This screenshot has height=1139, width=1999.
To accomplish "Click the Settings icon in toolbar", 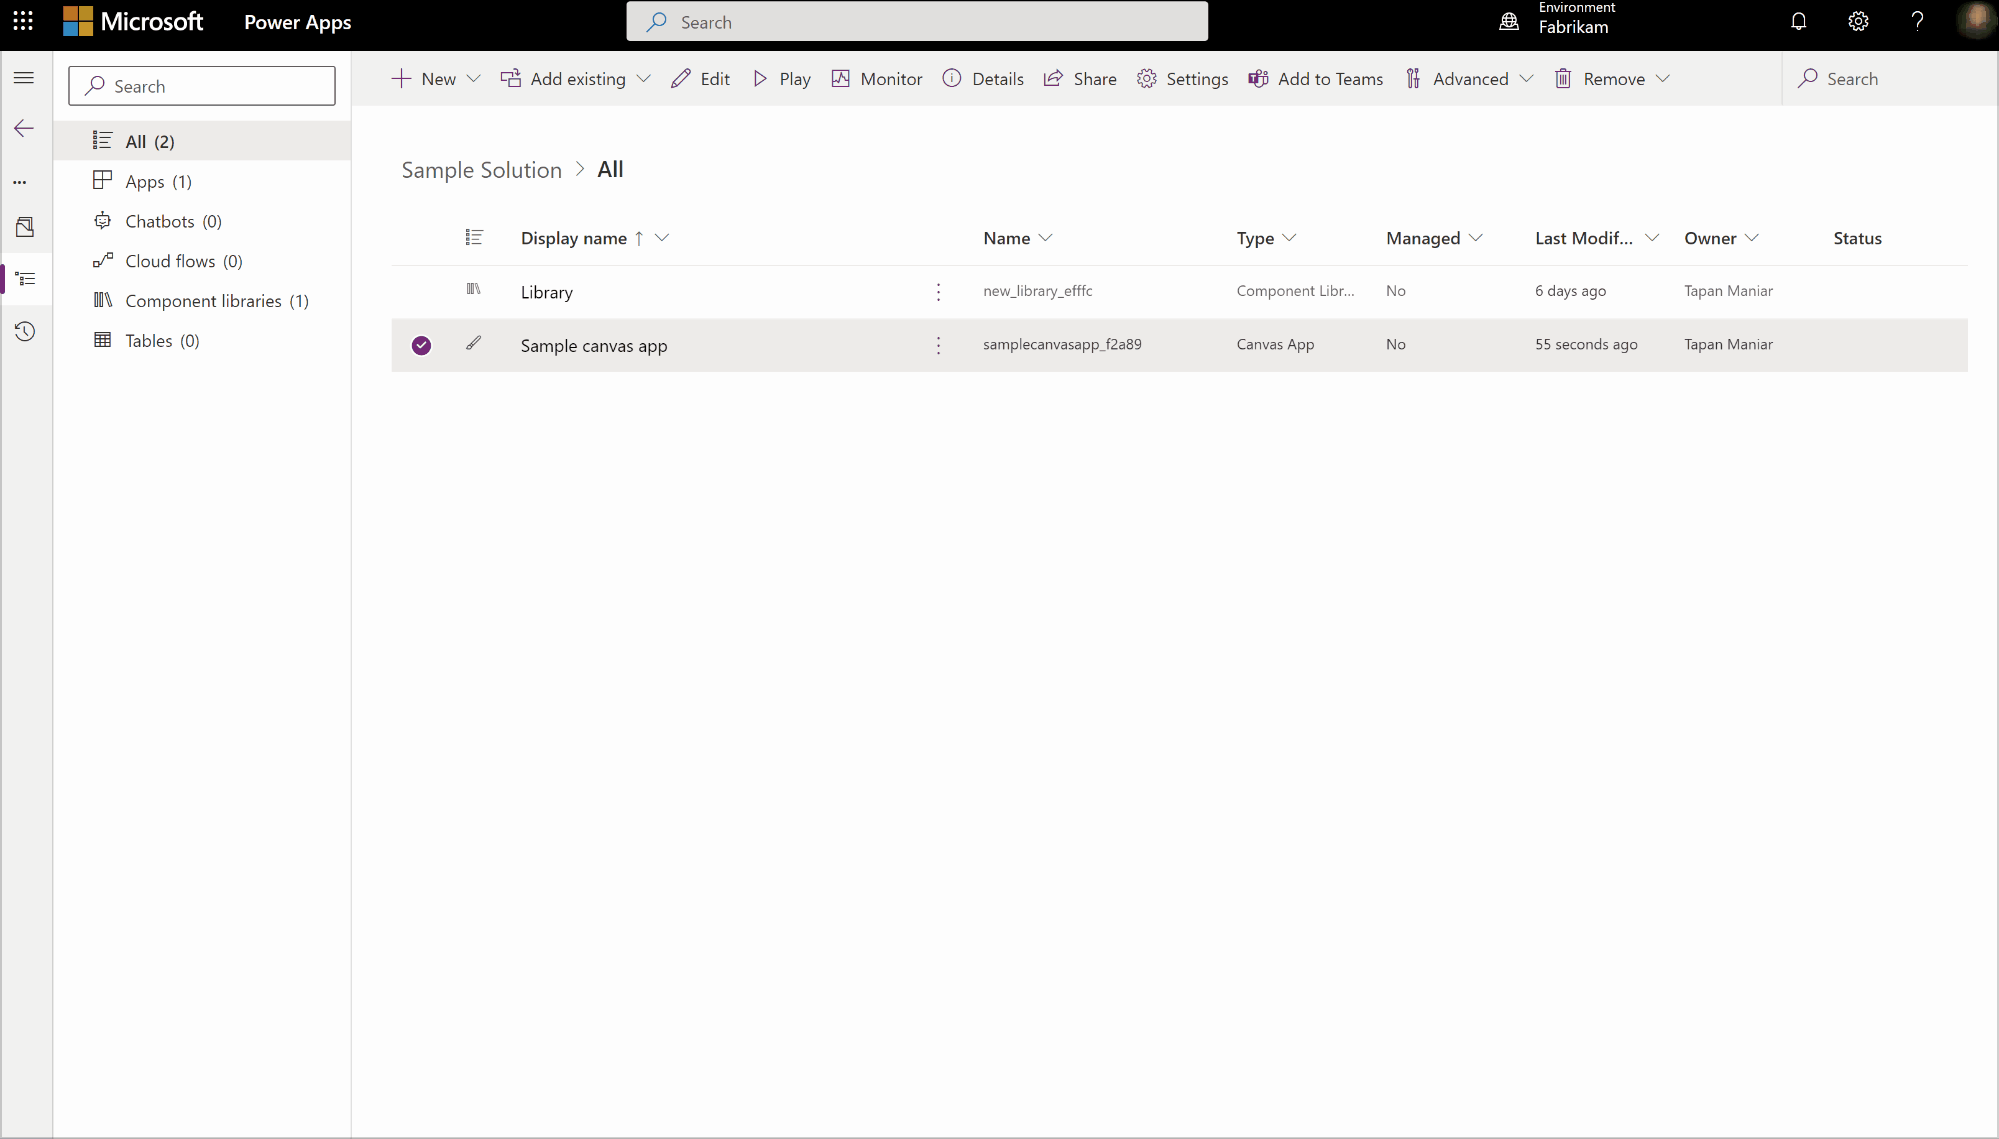I will point(1146,78).
